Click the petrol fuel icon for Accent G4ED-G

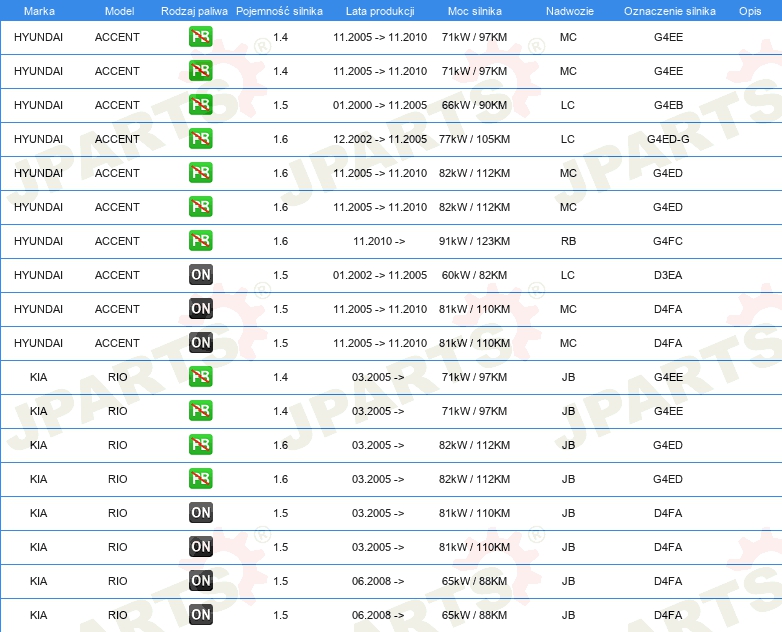click(x=200, y=139)
